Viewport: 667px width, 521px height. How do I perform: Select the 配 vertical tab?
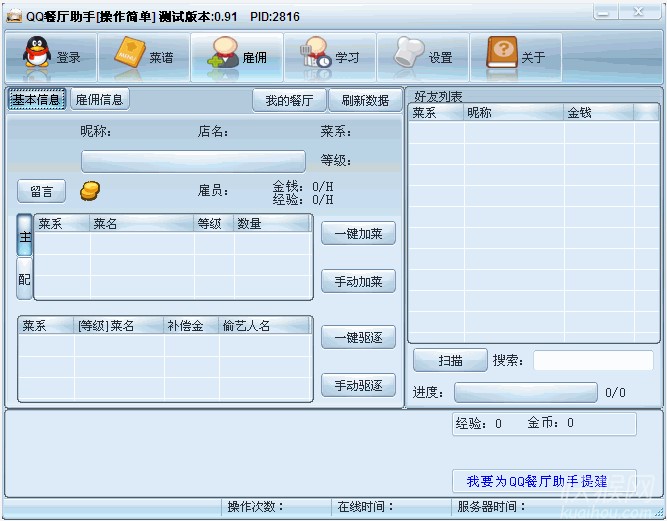pyautogui.click(x=25, y=279)
